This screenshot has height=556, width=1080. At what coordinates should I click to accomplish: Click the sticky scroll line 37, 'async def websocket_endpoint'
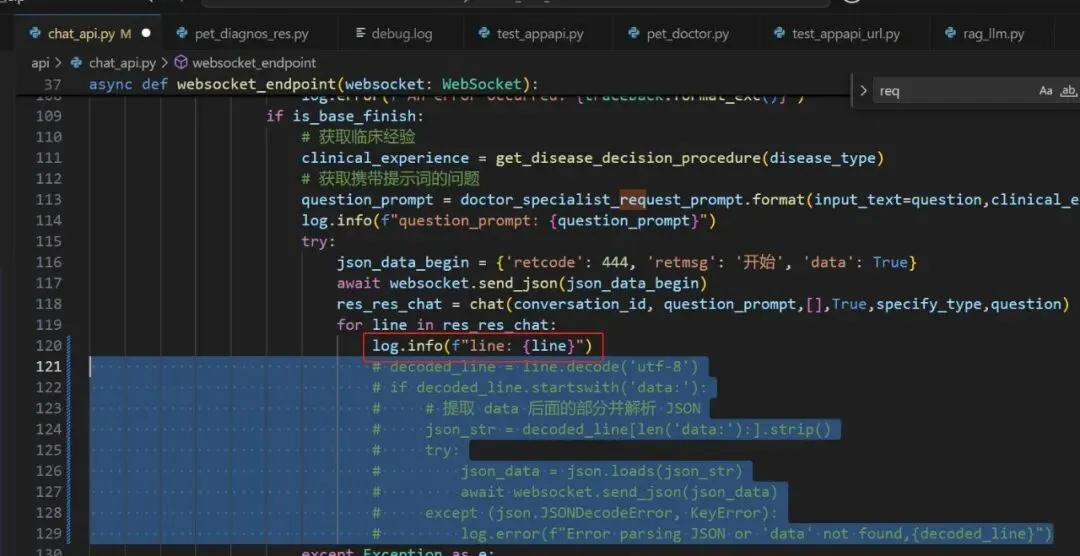point(313,84)
